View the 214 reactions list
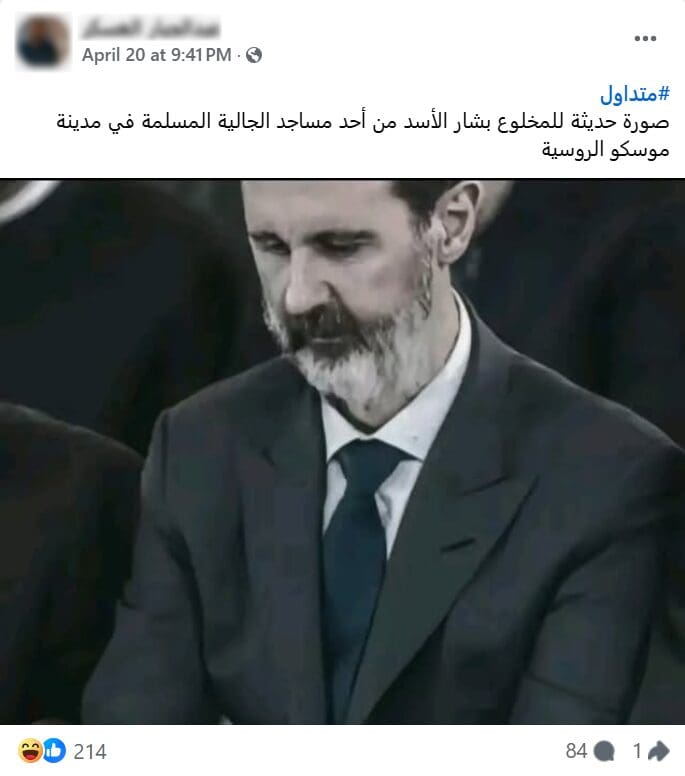 [90, 751]
